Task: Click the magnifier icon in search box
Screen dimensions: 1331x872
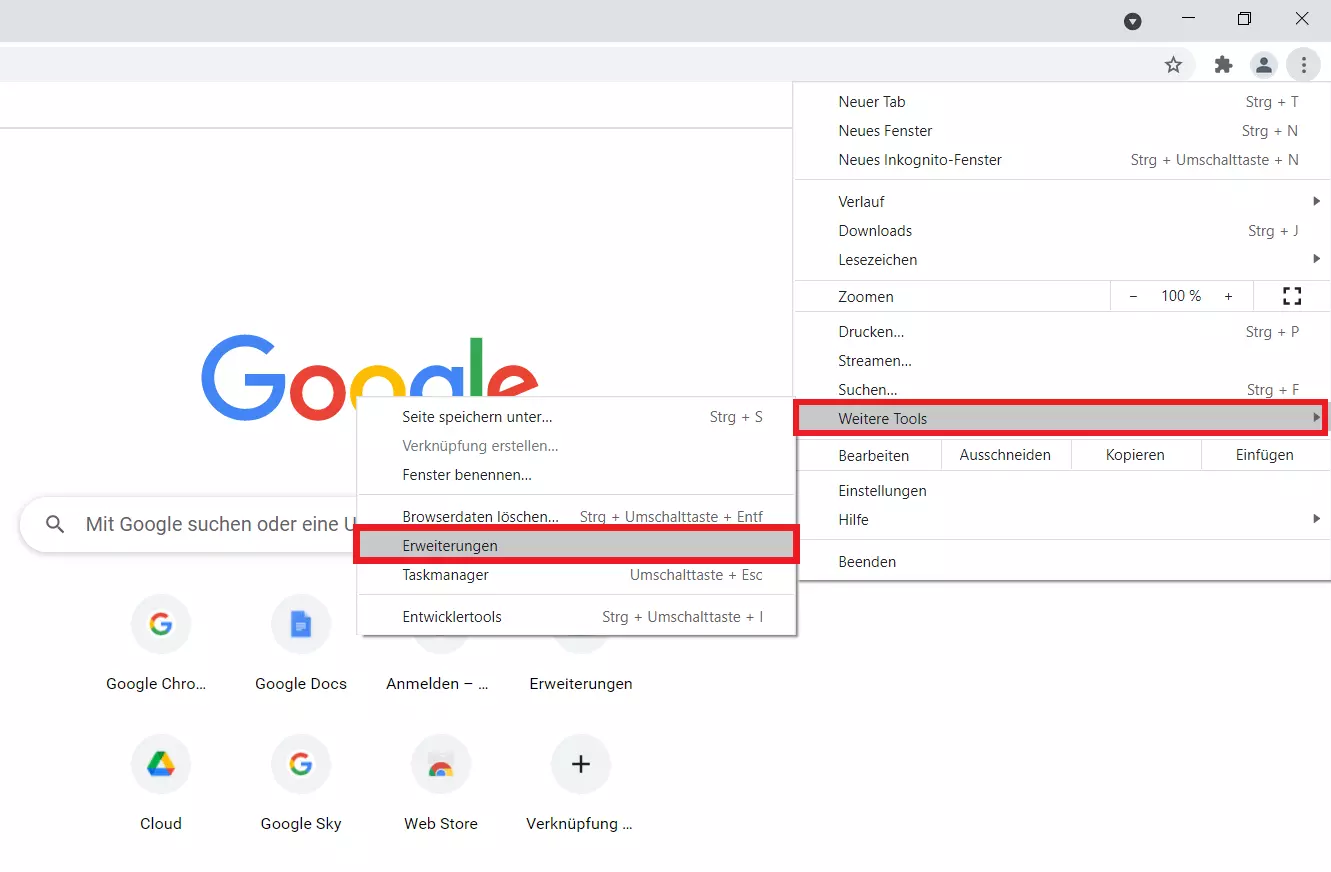Action: (x=56, y=525)
